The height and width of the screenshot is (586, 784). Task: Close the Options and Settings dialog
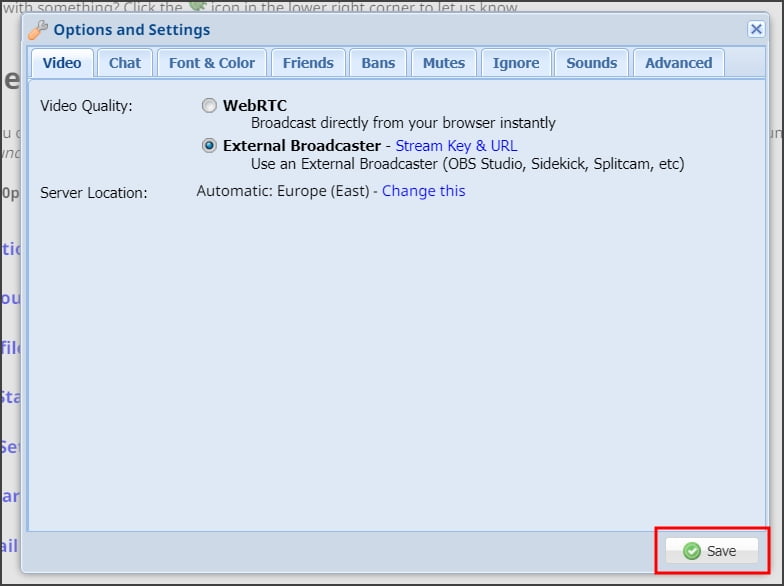[x=756, y=29]
